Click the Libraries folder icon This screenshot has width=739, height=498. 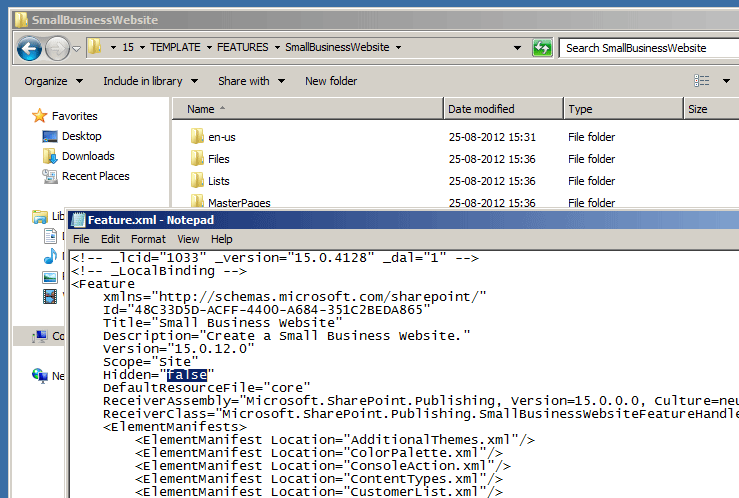point(40,217)
